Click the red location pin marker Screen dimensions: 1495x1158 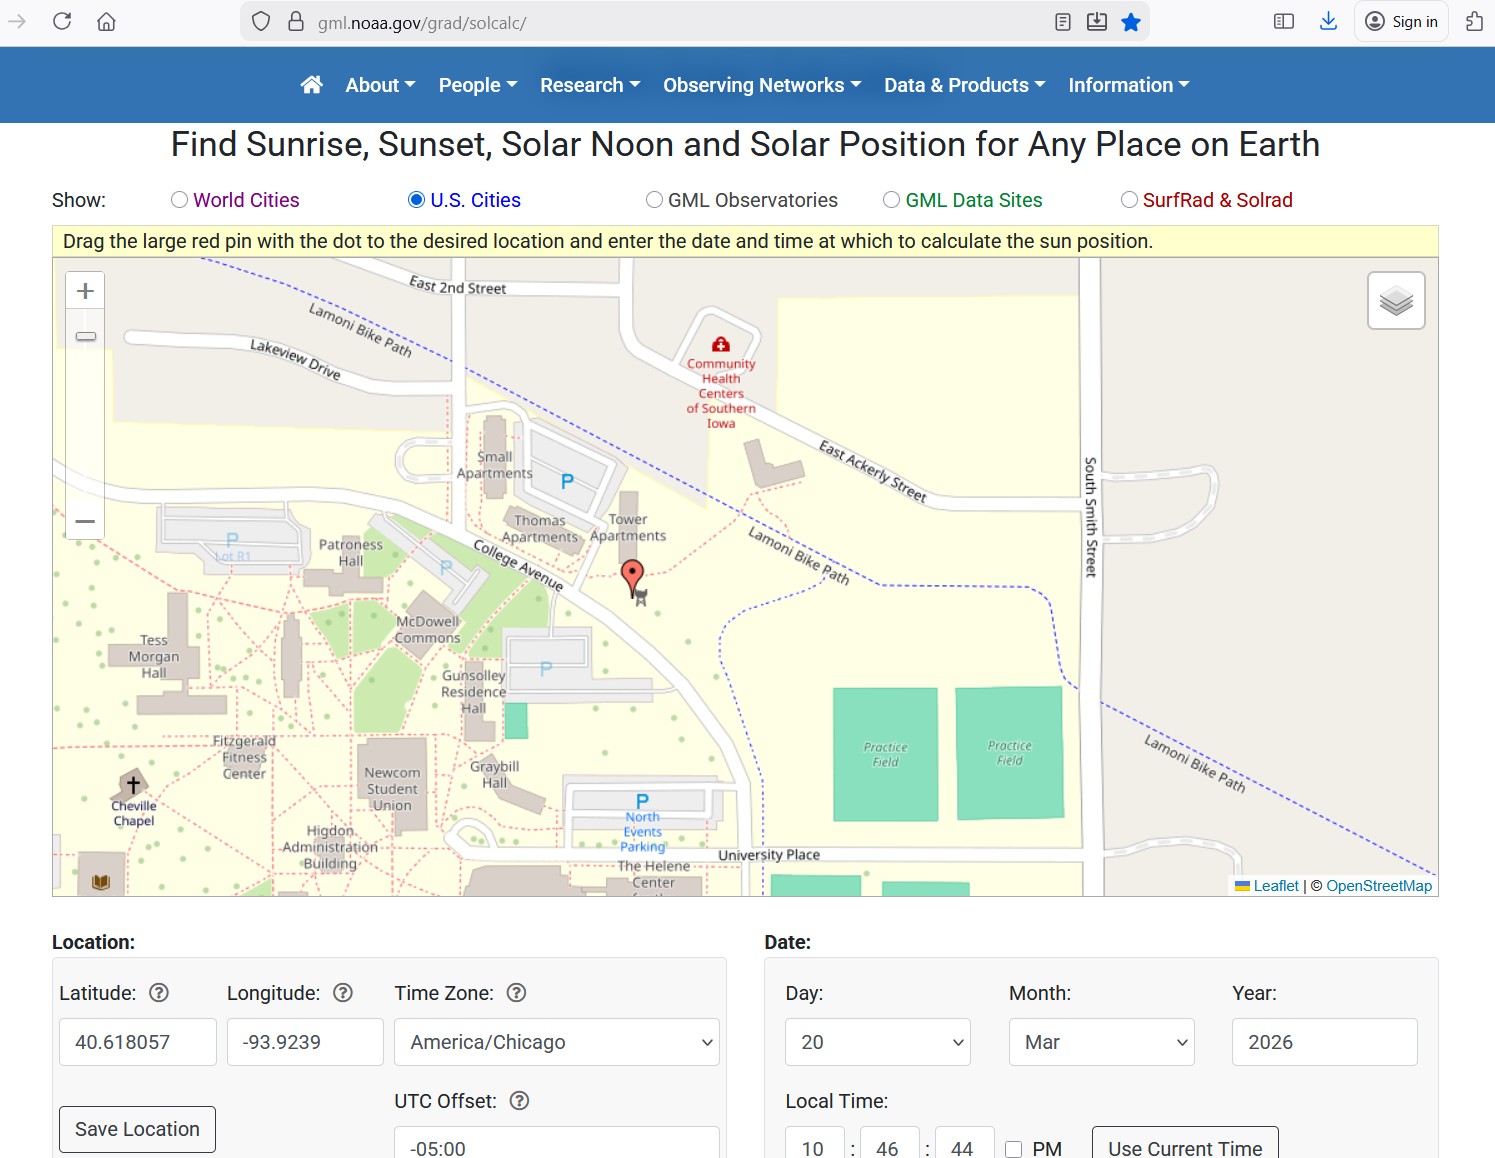(632, 576)
